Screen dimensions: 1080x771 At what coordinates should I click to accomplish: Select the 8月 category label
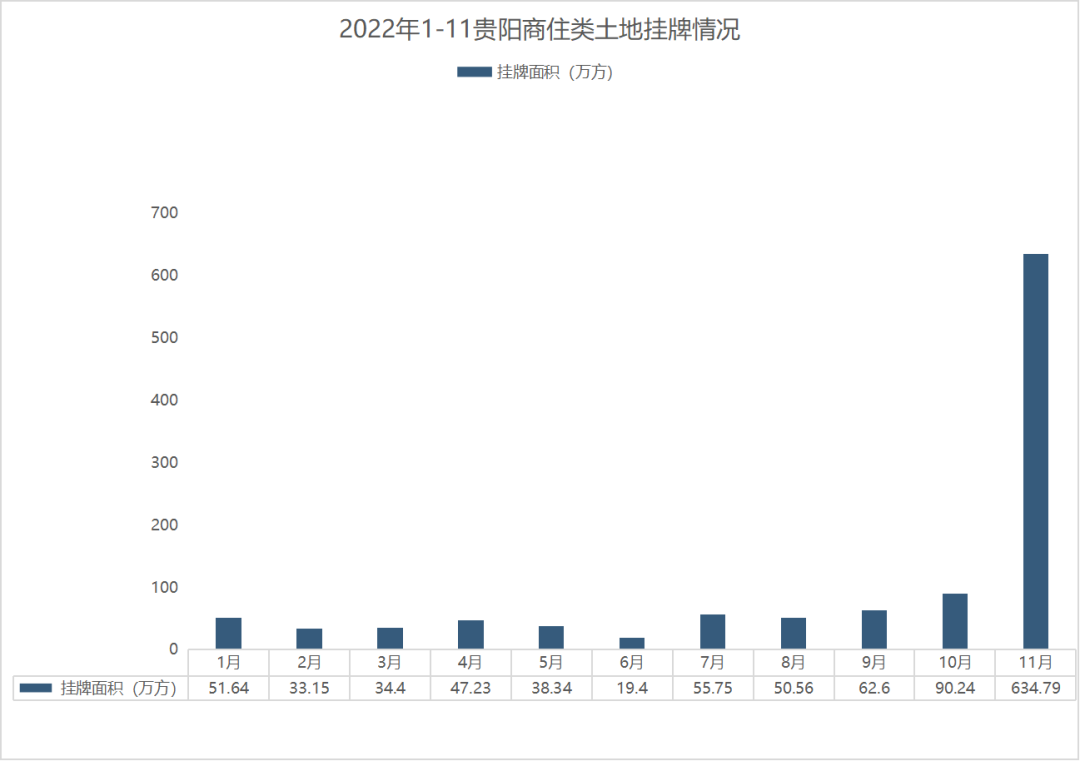pos(793,662)
